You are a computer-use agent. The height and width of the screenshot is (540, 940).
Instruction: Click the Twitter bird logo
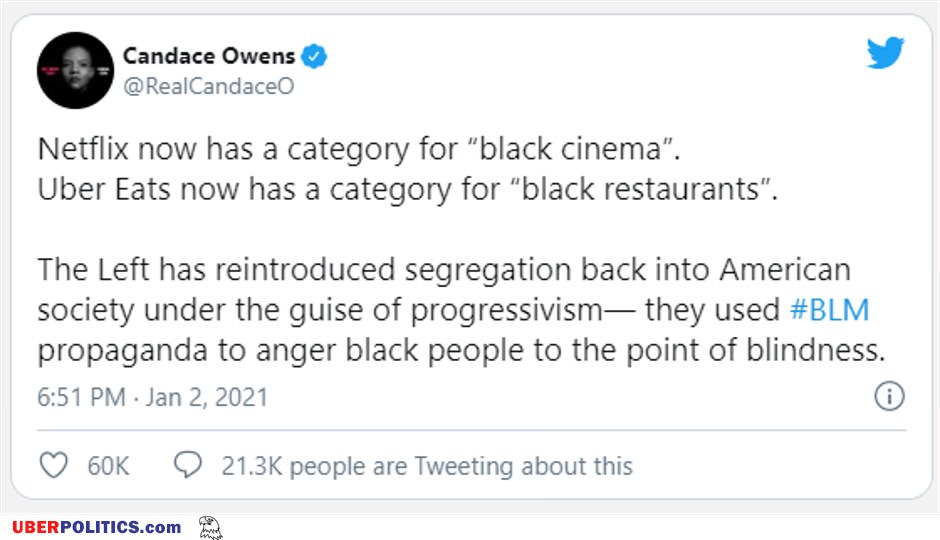tap(885, 53)
